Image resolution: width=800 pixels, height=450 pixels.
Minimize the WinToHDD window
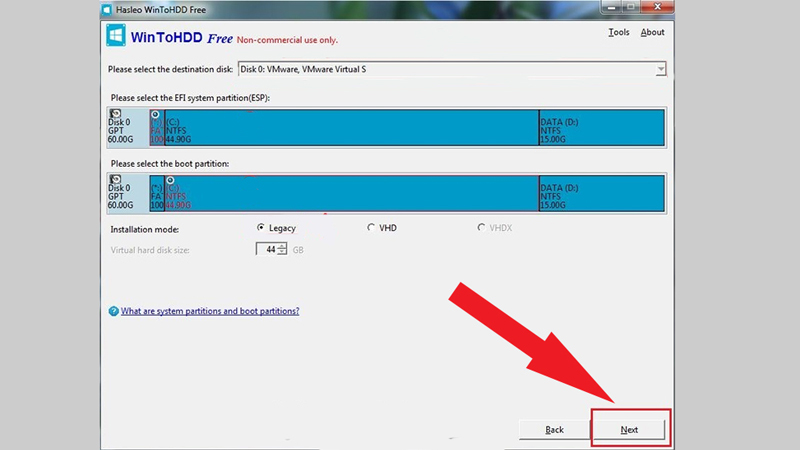(612, 7)
